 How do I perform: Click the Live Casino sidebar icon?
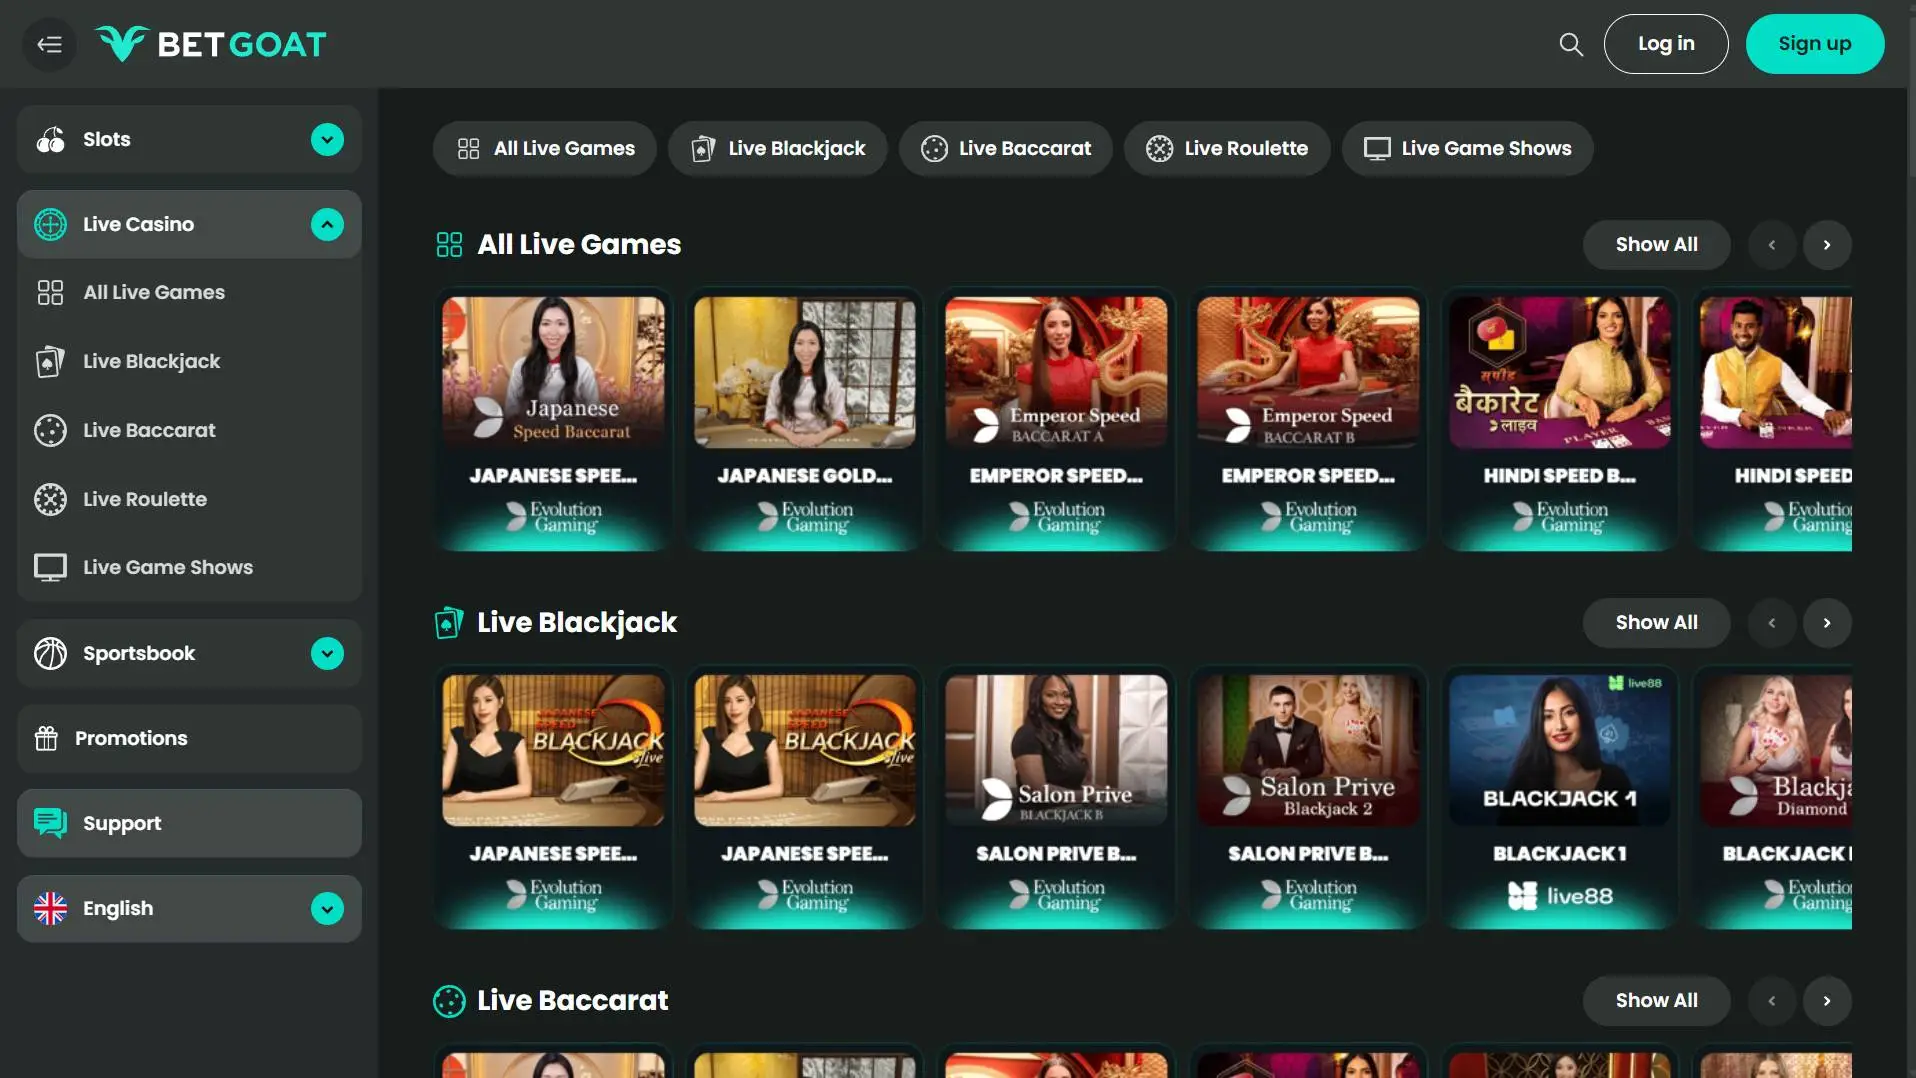[x=50, y=224]
